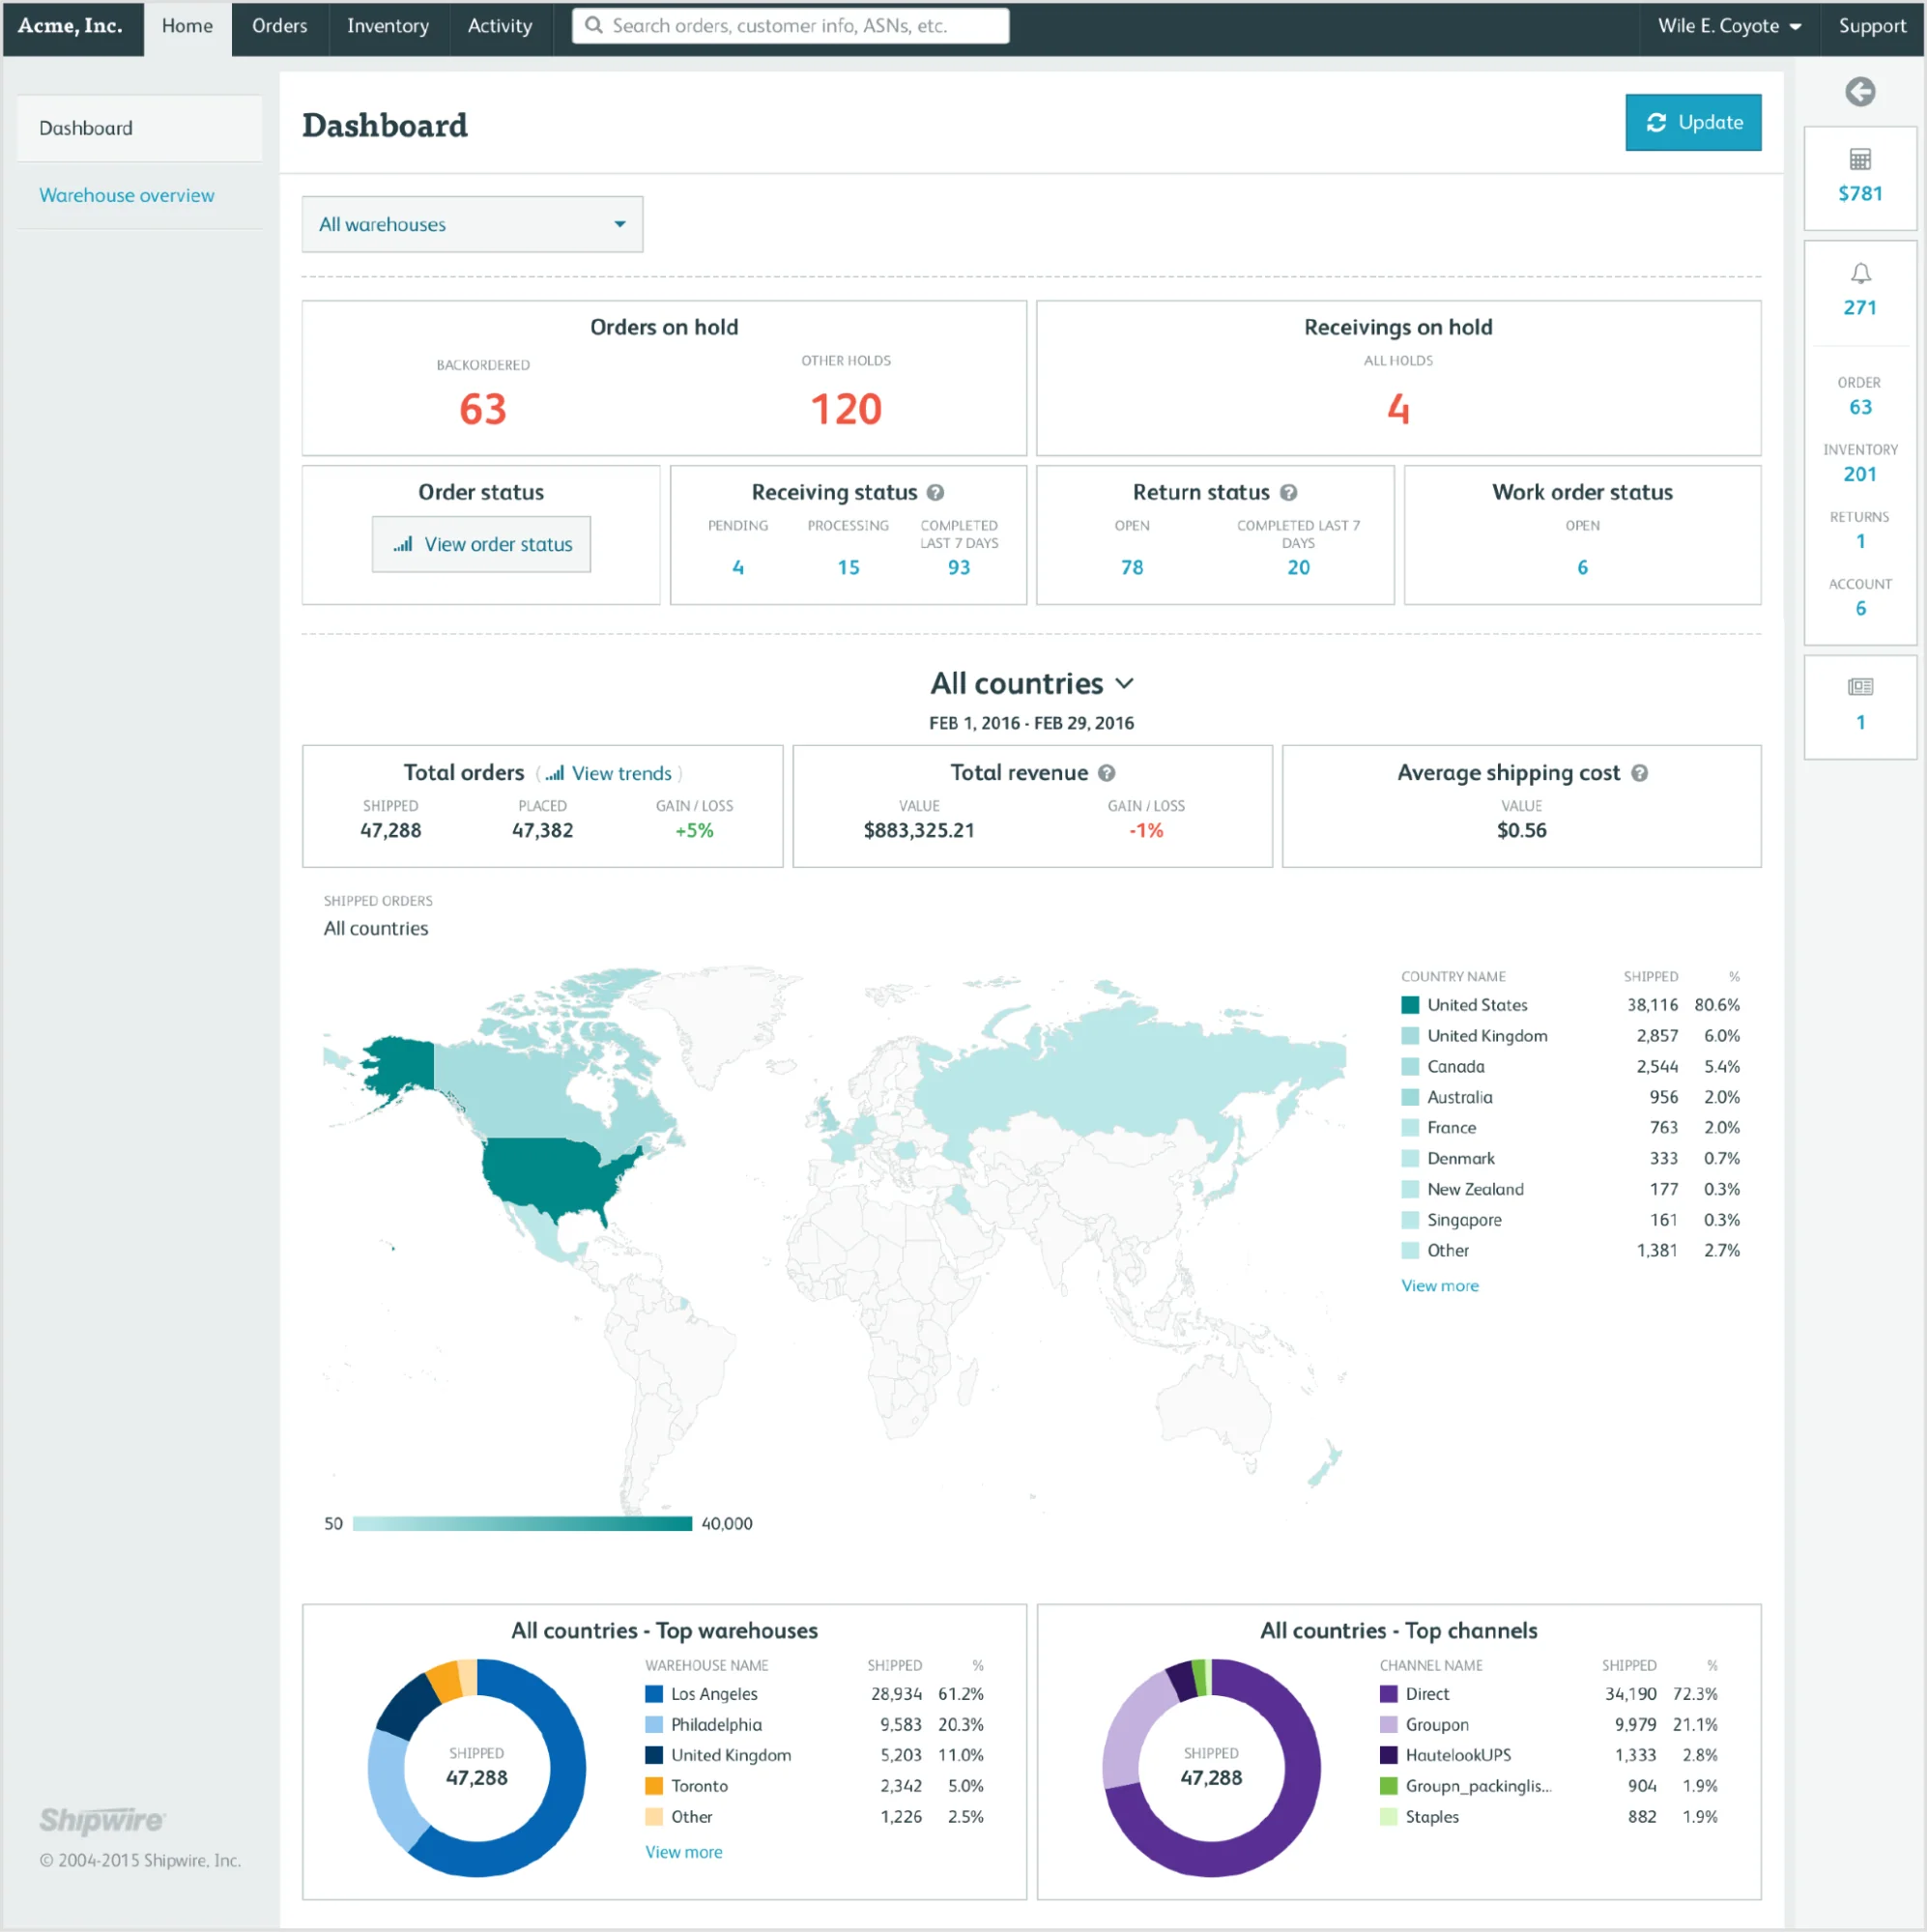The height and width of the screenshot is (1932, 1928).
Task: Open the Warehouse overview link
Action: [x=126, y=195]
